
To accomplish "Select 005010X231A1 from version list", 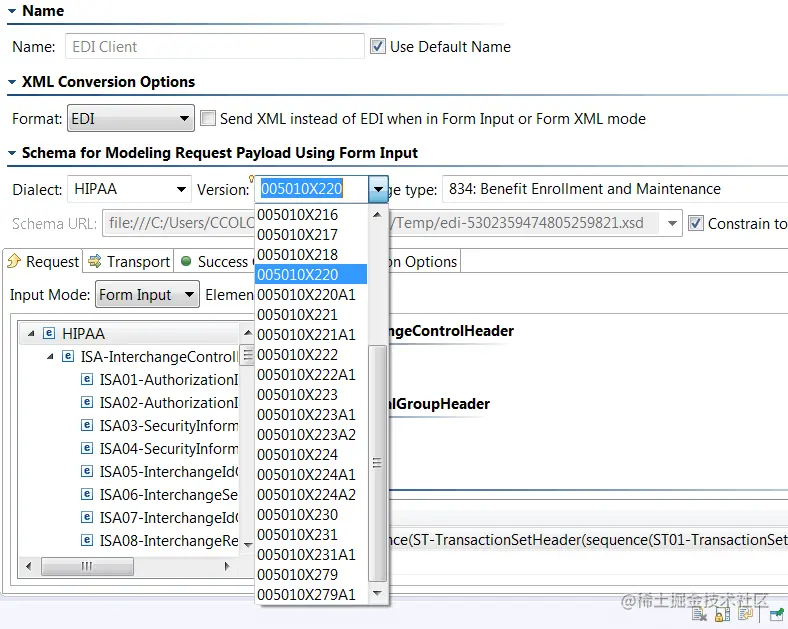I will click(x=311, y=555).
